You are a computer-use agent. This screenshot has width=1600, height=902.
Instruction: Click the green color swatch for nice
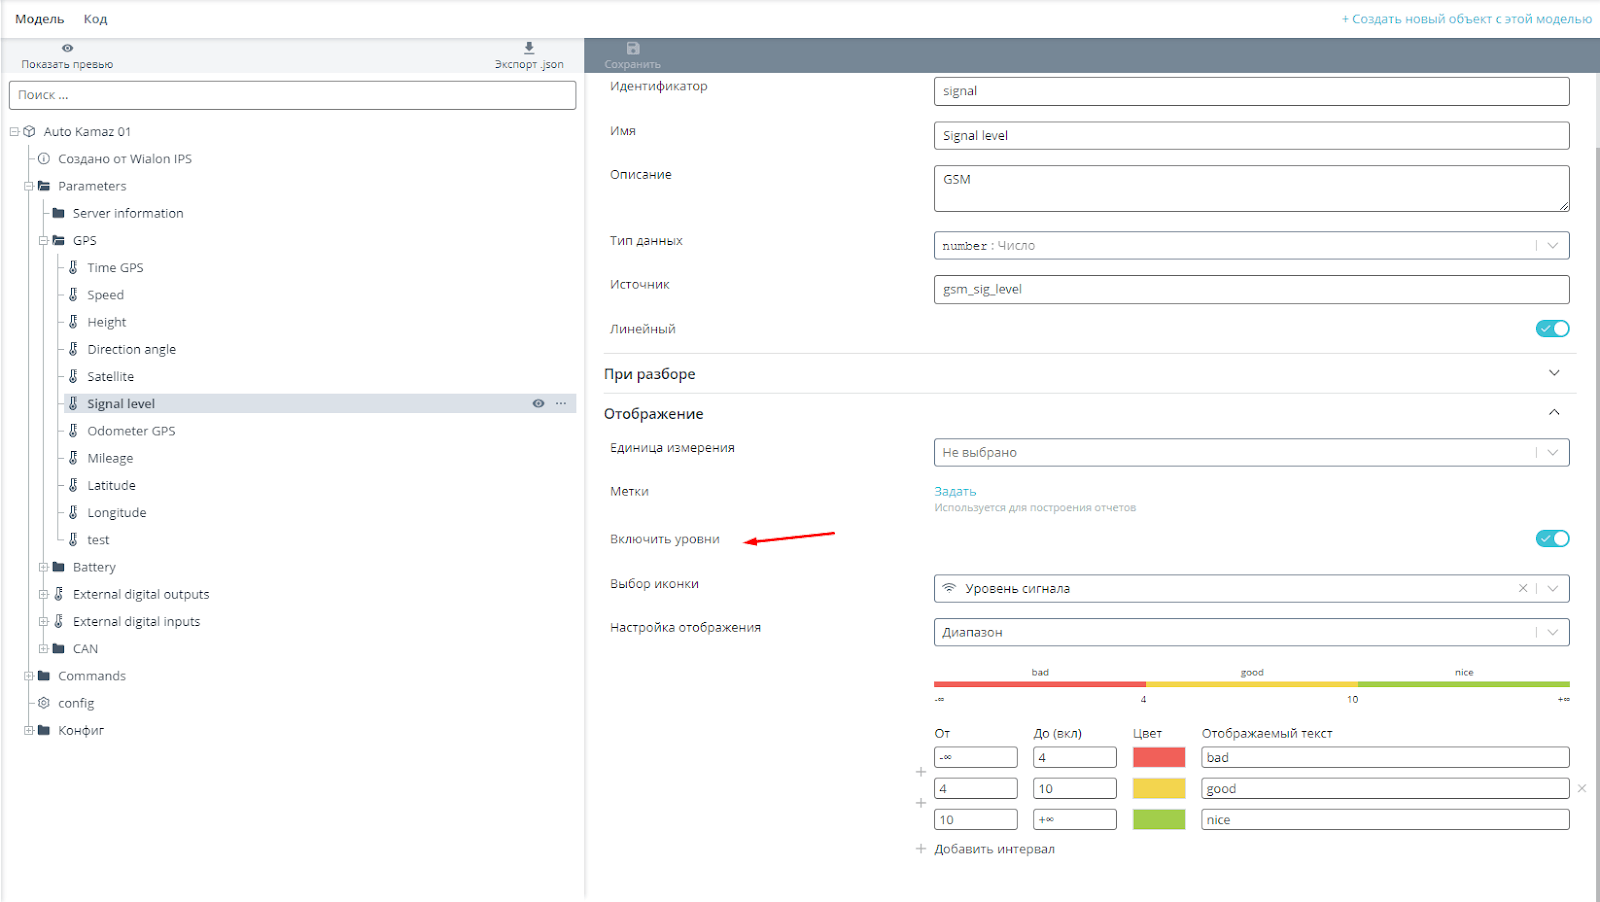1159,819
